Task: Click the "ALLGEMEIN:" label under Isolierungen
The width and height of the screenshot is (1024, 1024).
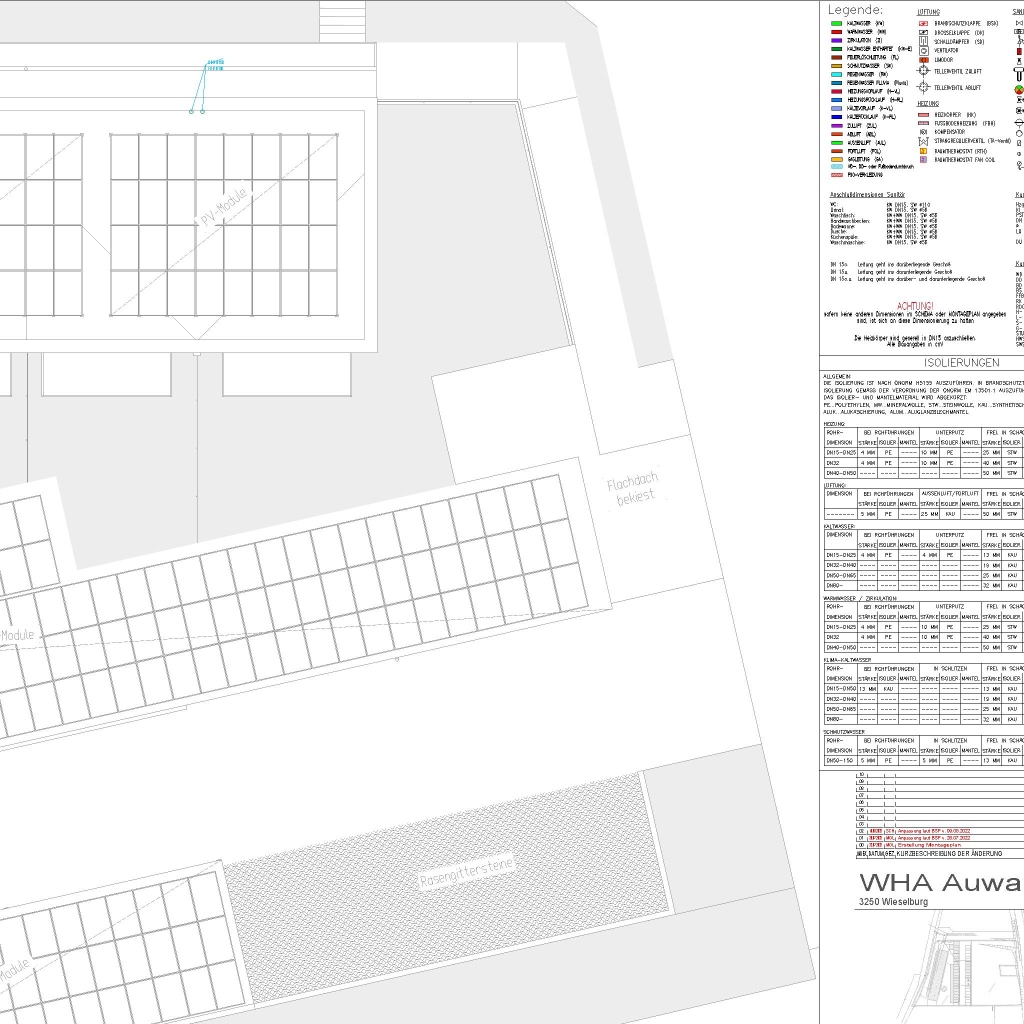Action: coord(837,377)
